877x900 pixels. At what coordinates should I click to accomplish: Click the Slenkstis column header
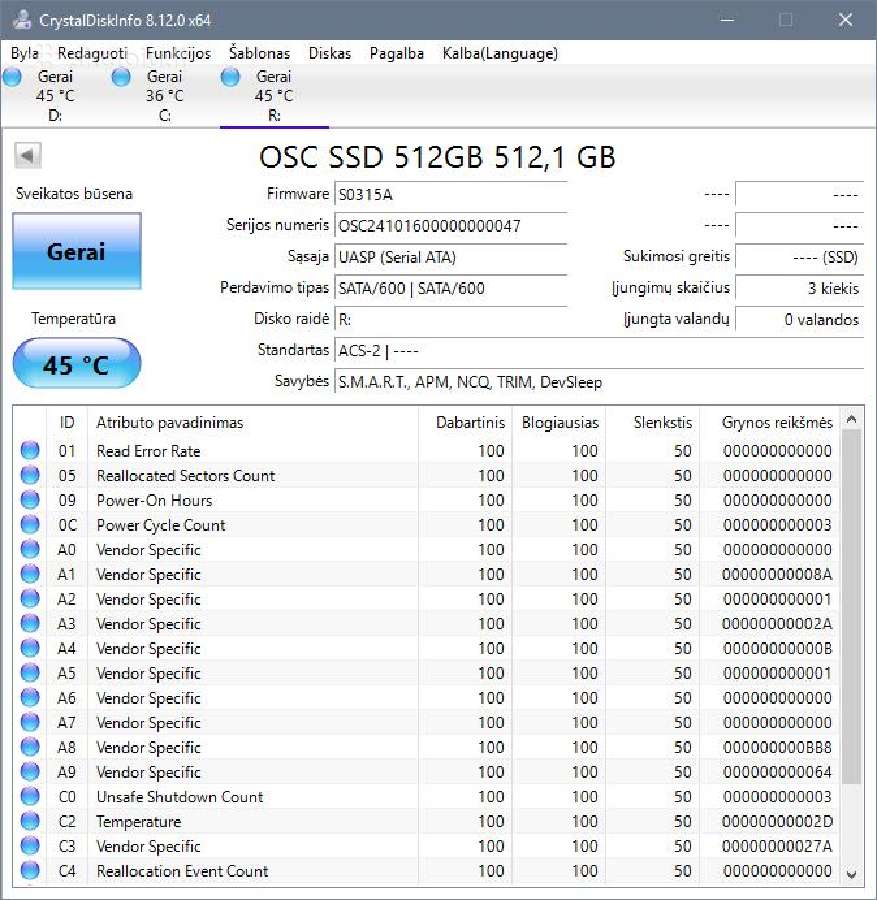662,422
